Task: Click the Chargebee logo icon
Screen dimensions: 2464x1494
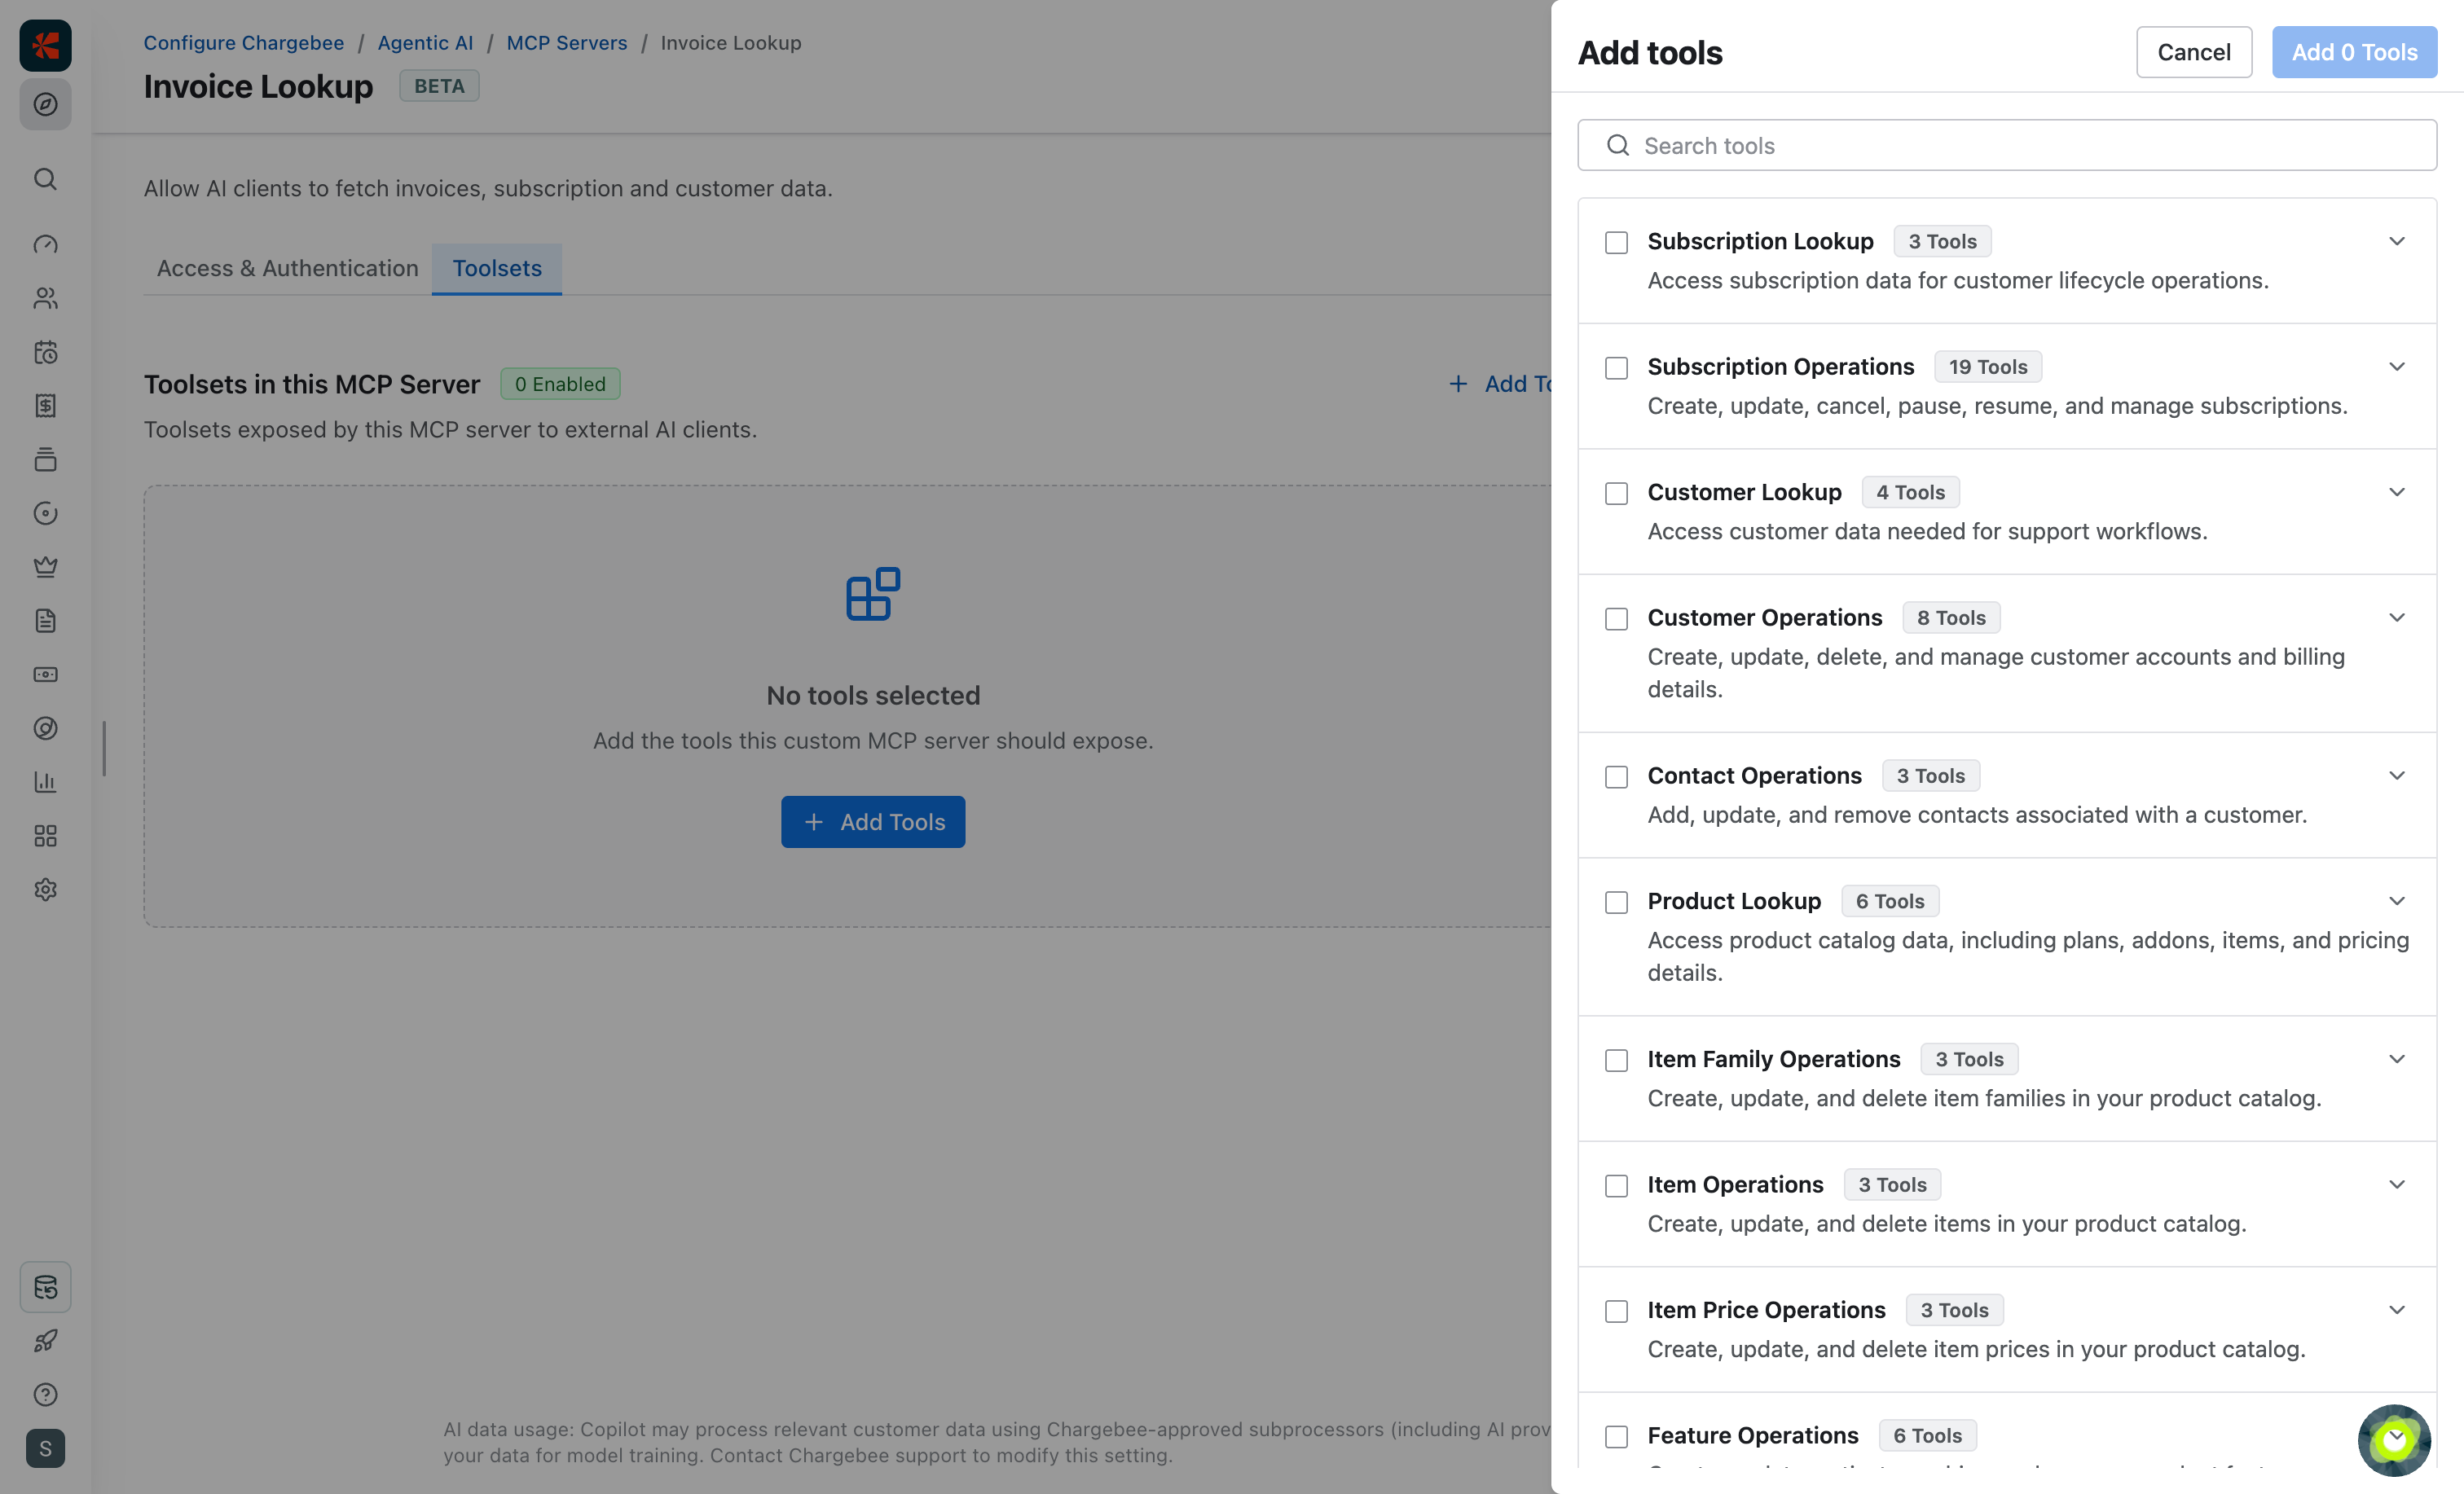Action: 45,45
